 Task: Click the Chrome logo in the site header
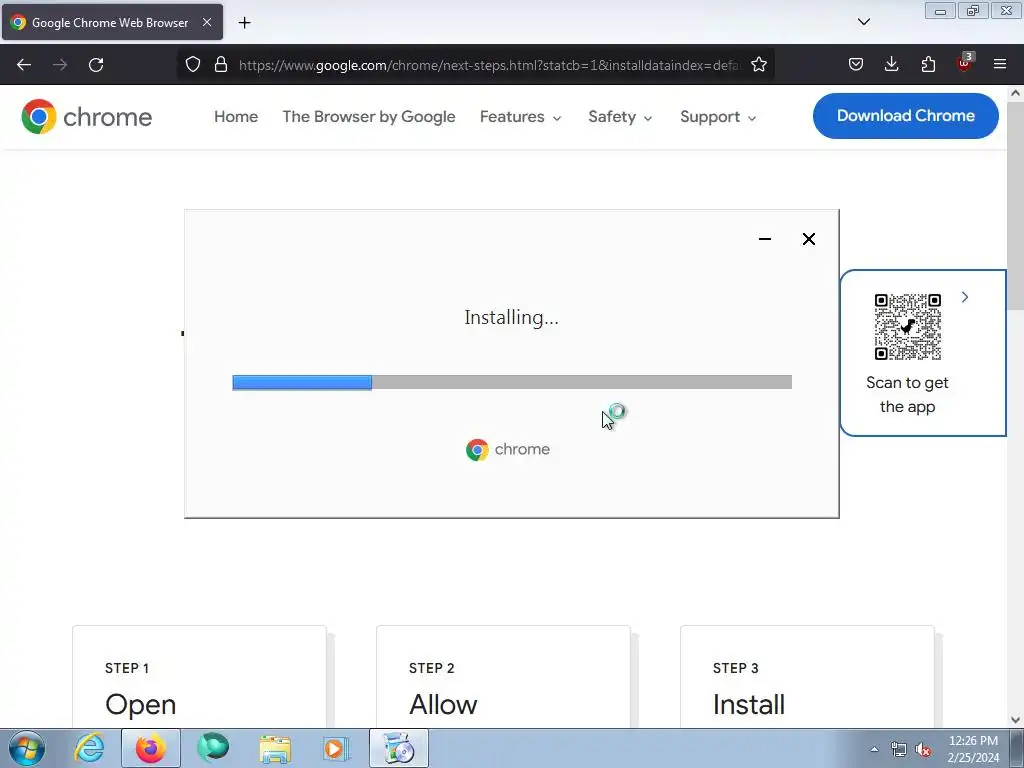(86, 117)
